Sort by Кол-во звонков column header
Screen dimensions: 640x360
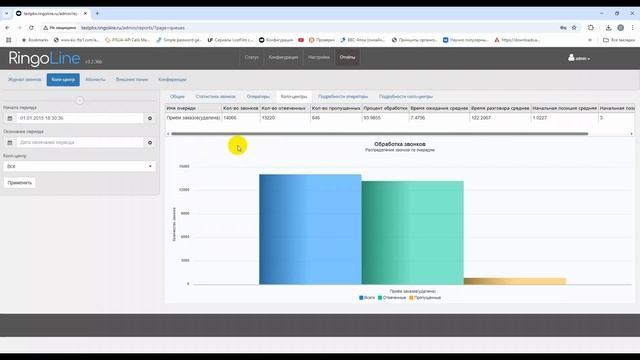coord(241,108)
